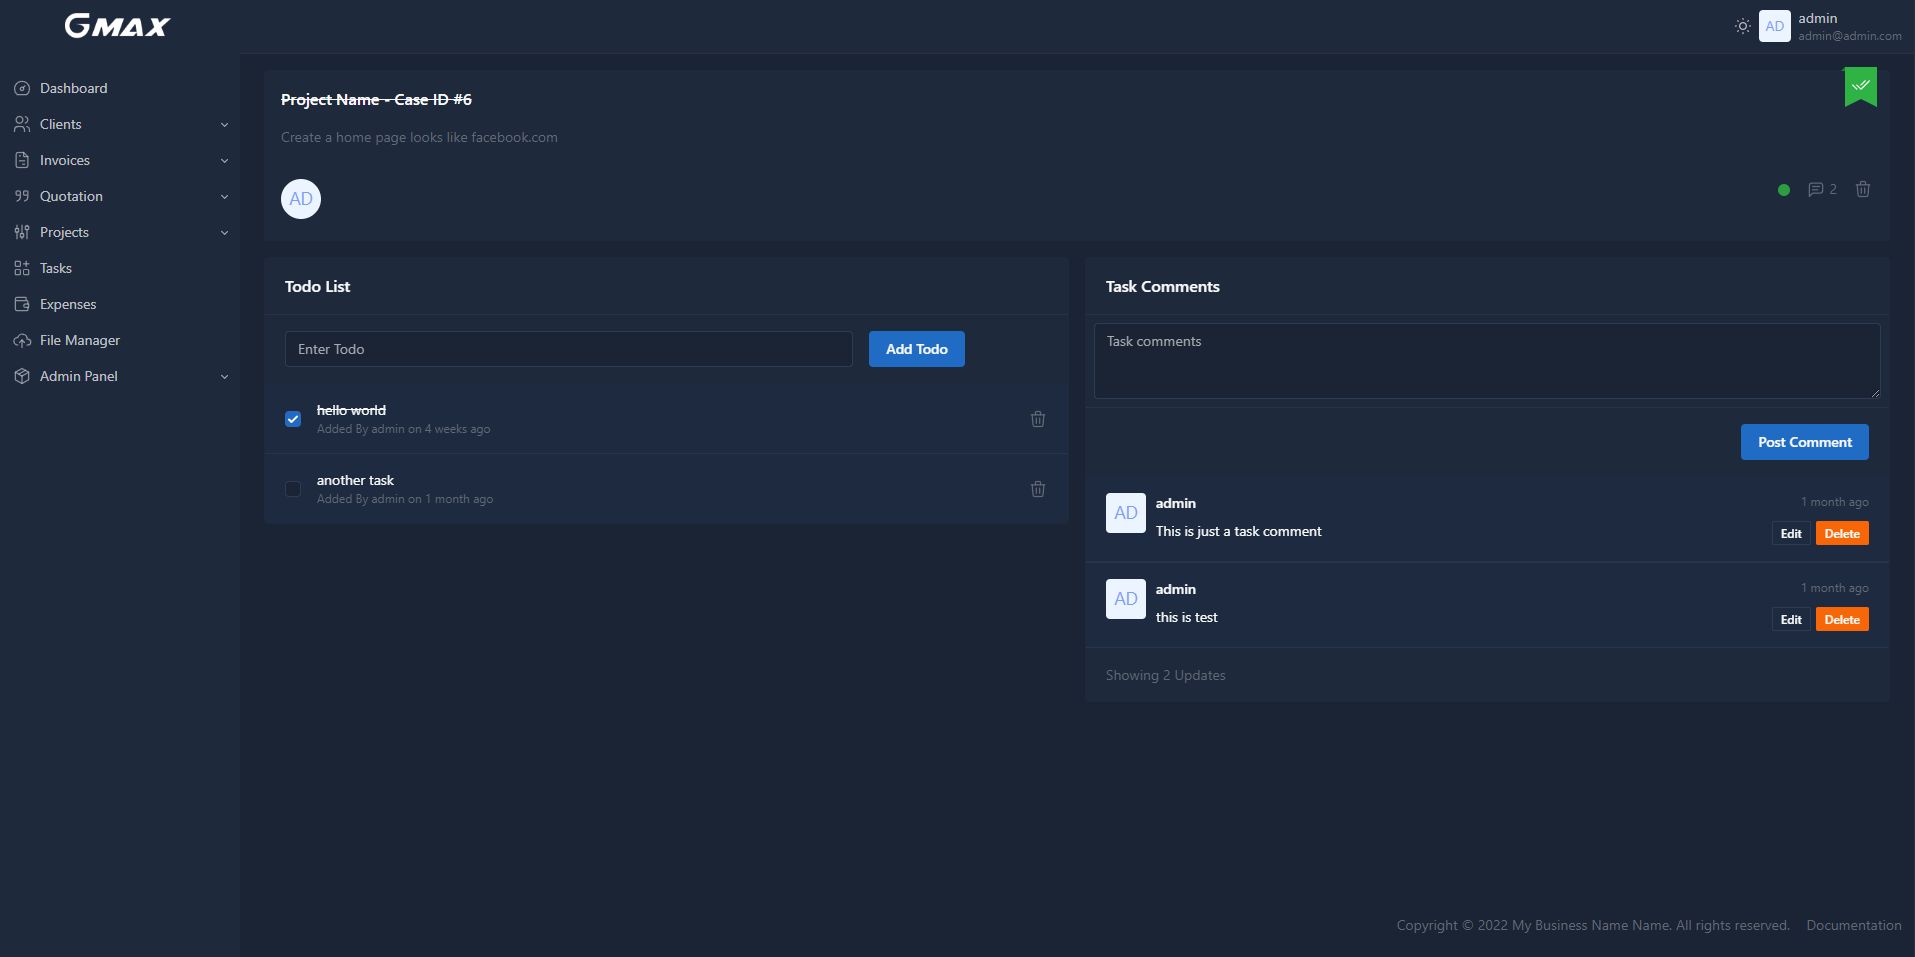Focus the Task comments text area
Image resolution: width=1915 pixels, height=957 pixels.
(1487, 360)
